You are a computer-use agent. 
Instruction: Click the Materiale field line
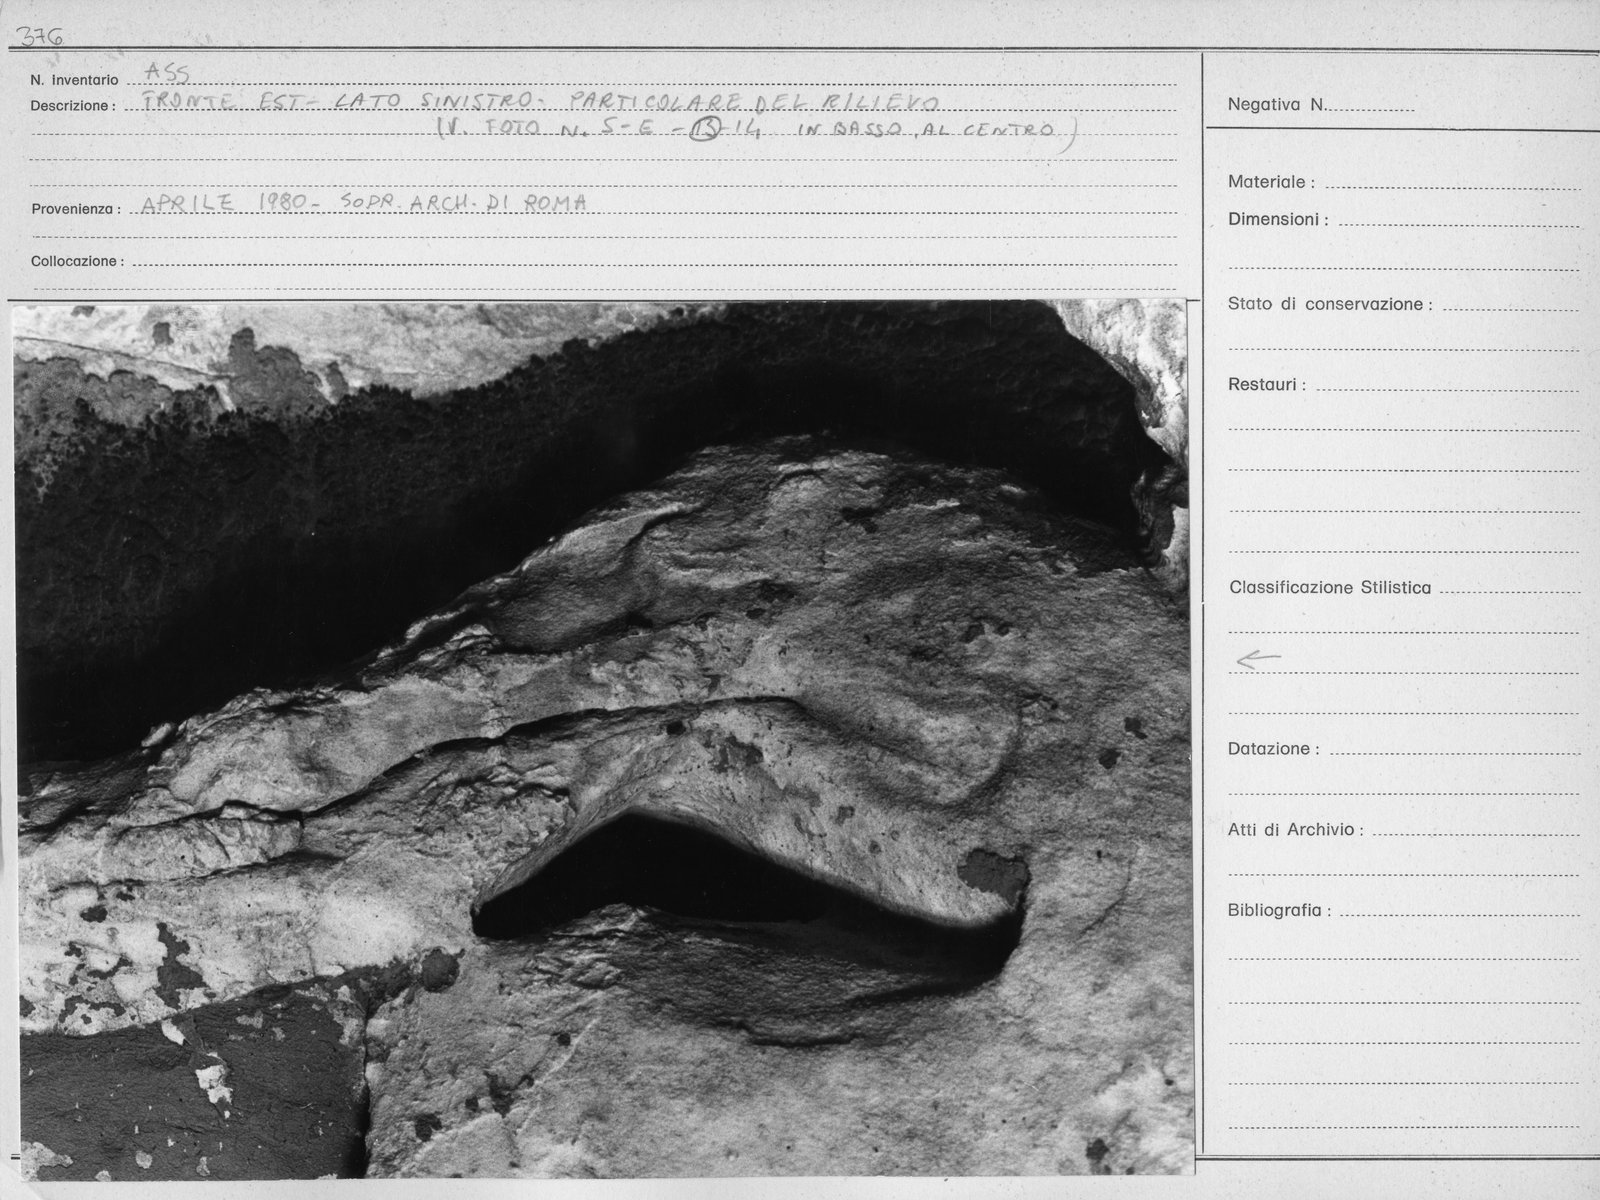(1452, 183)
